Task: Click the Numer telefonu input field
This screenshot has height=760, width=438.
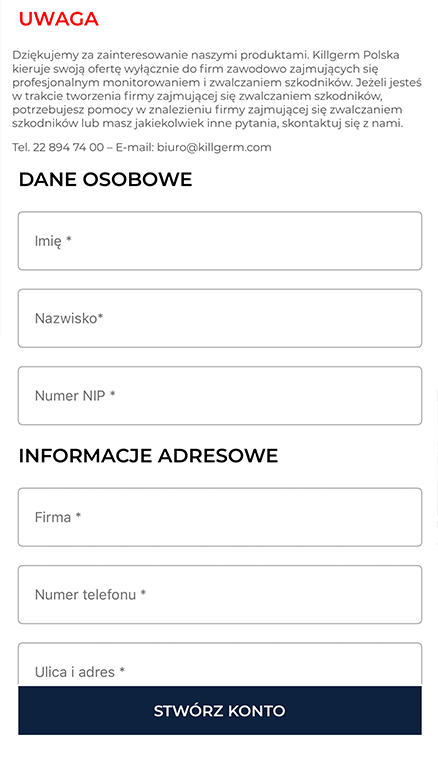Action: [219, 595]
